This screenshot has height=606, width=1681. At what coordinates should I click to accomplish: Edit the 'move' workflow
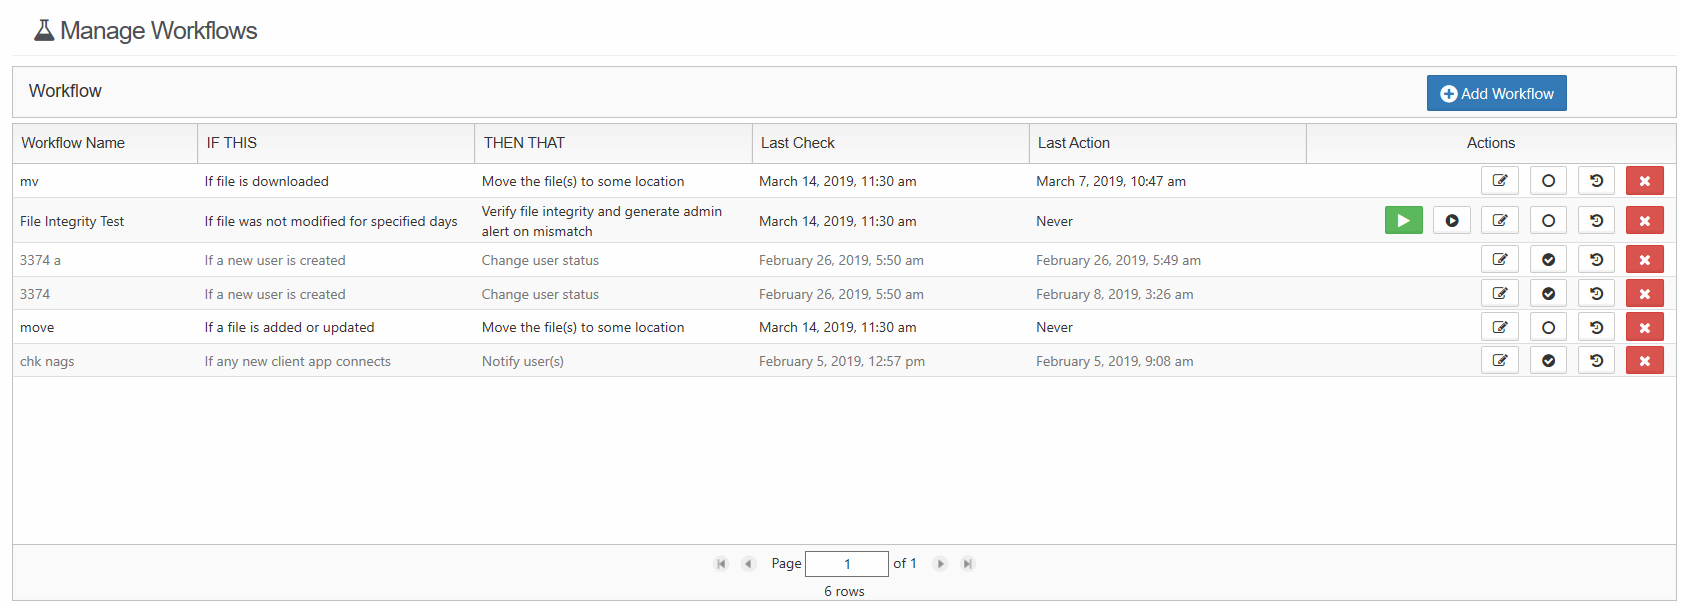tap(1499, 327)
